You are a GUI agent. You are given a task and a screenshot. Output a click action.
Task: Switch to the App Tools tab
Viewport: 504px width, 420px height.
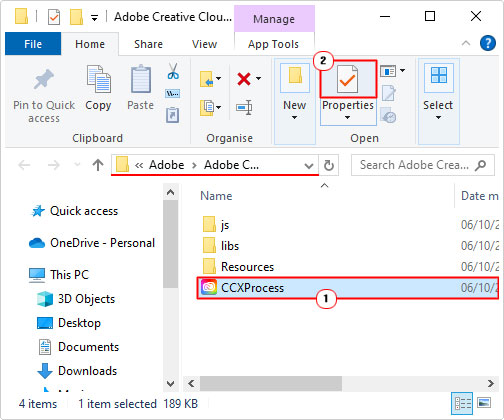click(x=273, y=44)
